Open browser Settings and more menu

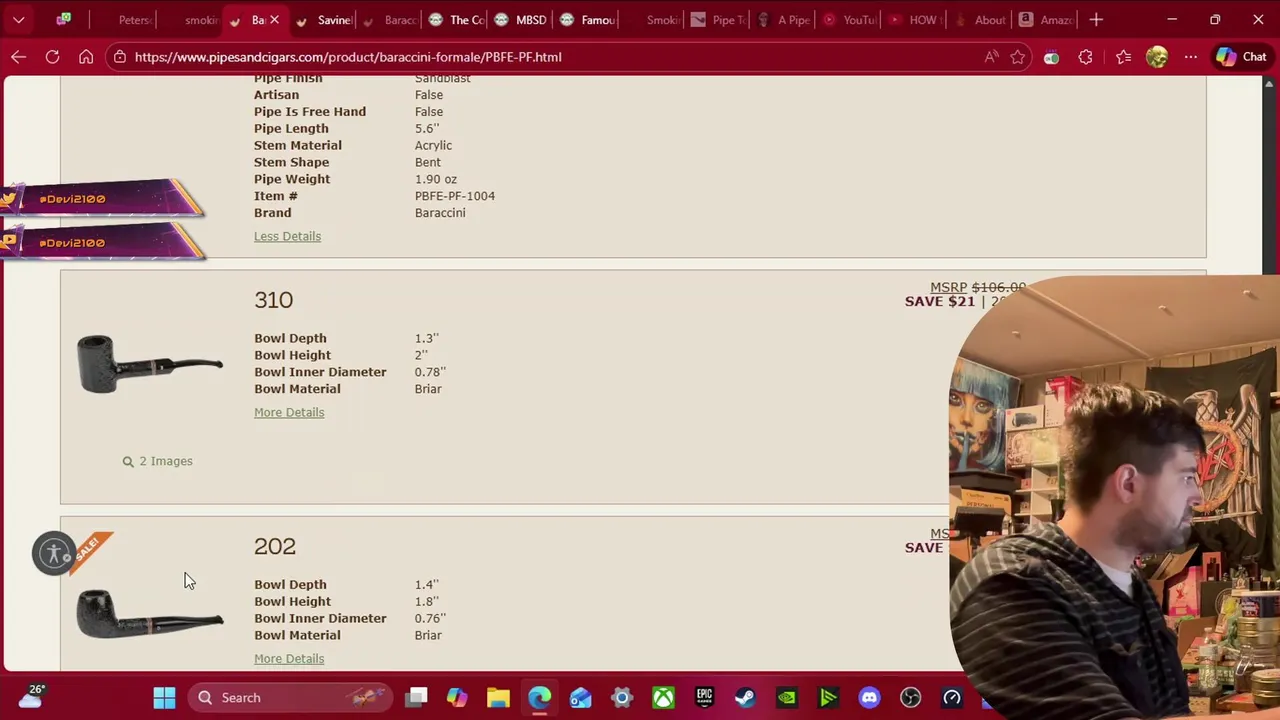tap(1190, 57)
